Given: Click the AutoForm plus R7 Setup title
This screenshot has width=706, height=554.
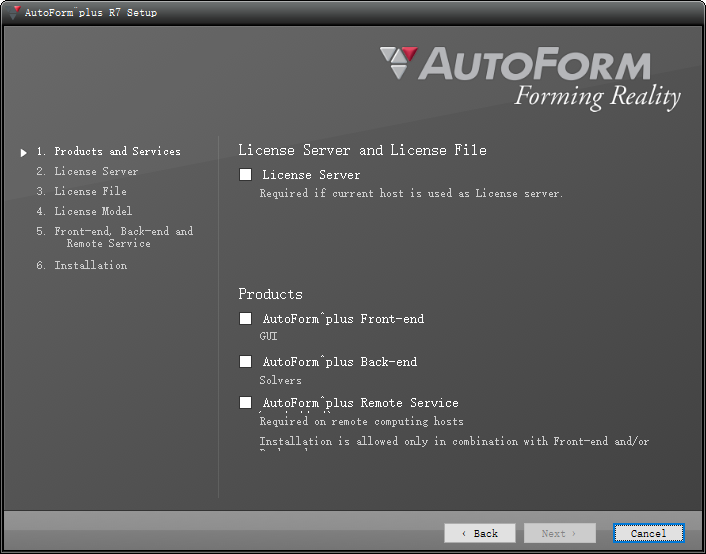Looking at the screenshot, I should tap(91, 13).
